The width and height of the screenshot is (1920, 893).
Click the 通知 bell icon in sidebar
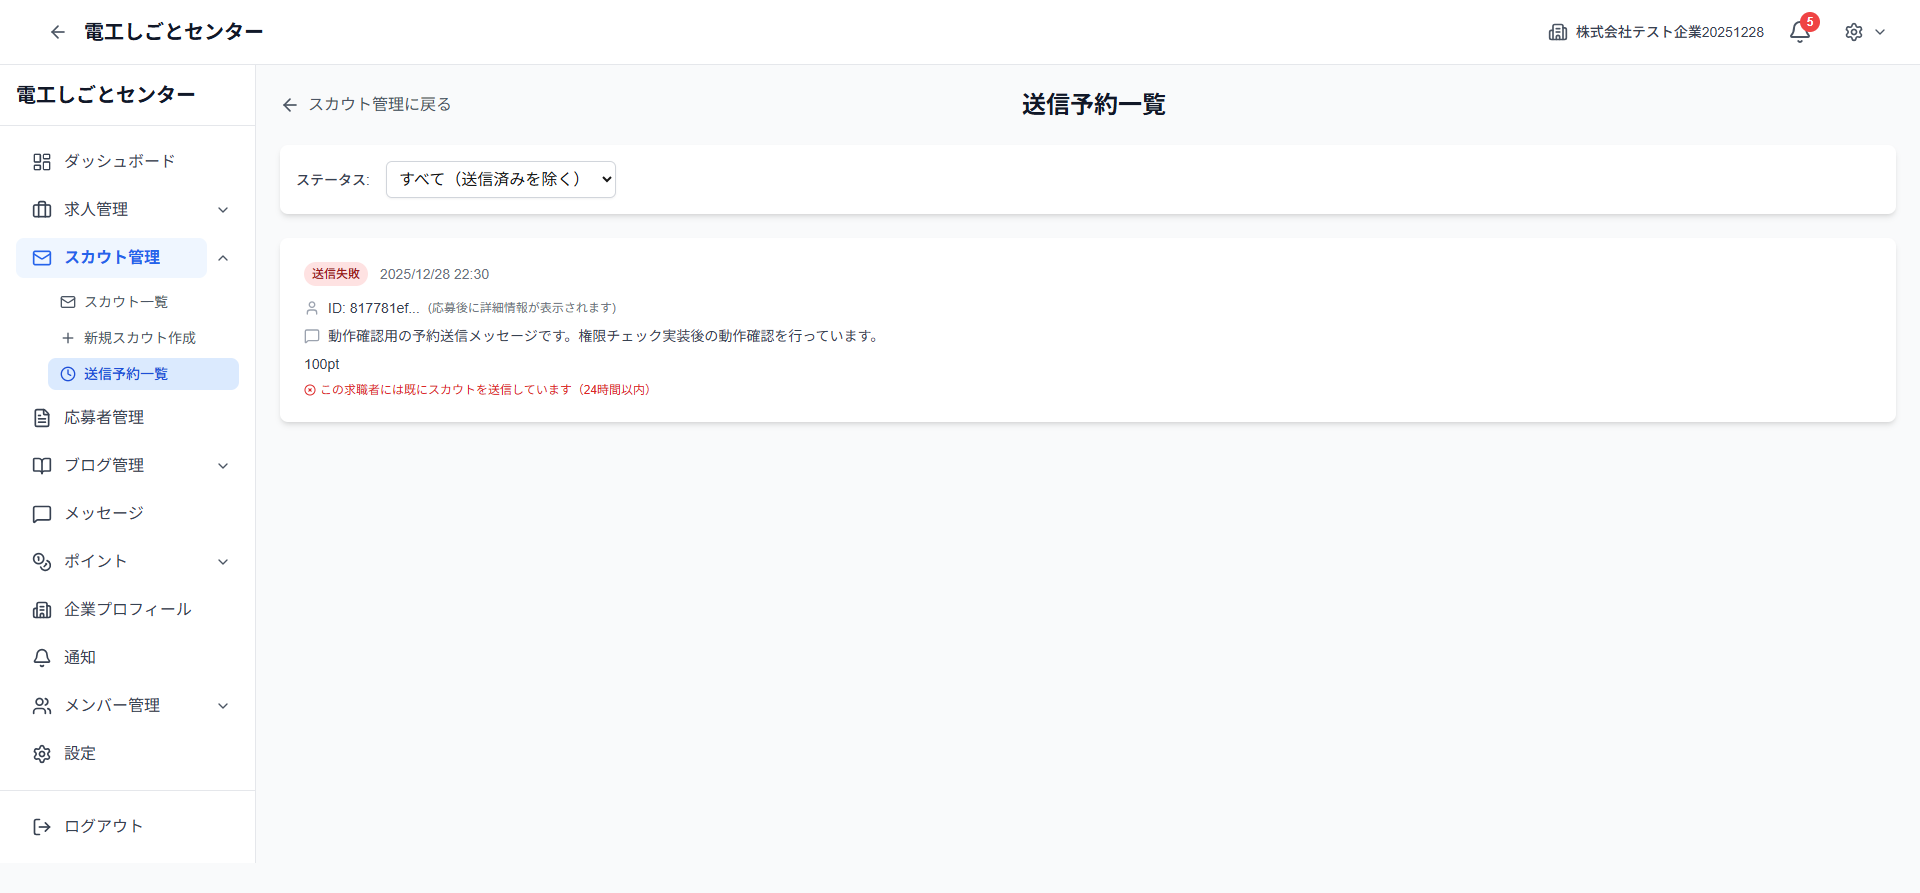tap(42, 657)
